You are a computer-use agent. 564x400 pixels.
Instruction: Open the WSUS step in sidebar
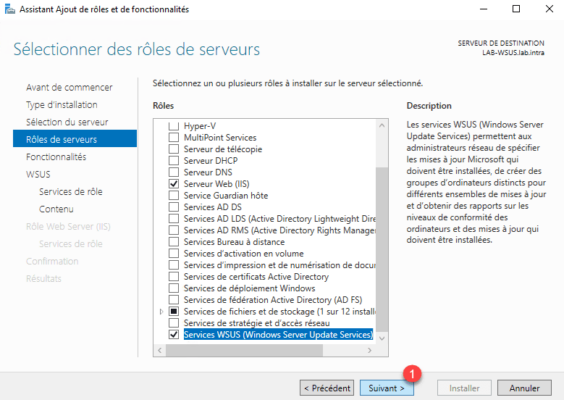38,174
